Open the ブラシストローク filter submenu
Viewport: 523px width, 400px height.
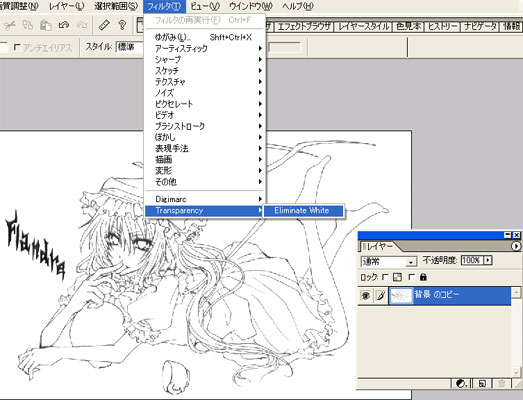click(x=204, y=126)
